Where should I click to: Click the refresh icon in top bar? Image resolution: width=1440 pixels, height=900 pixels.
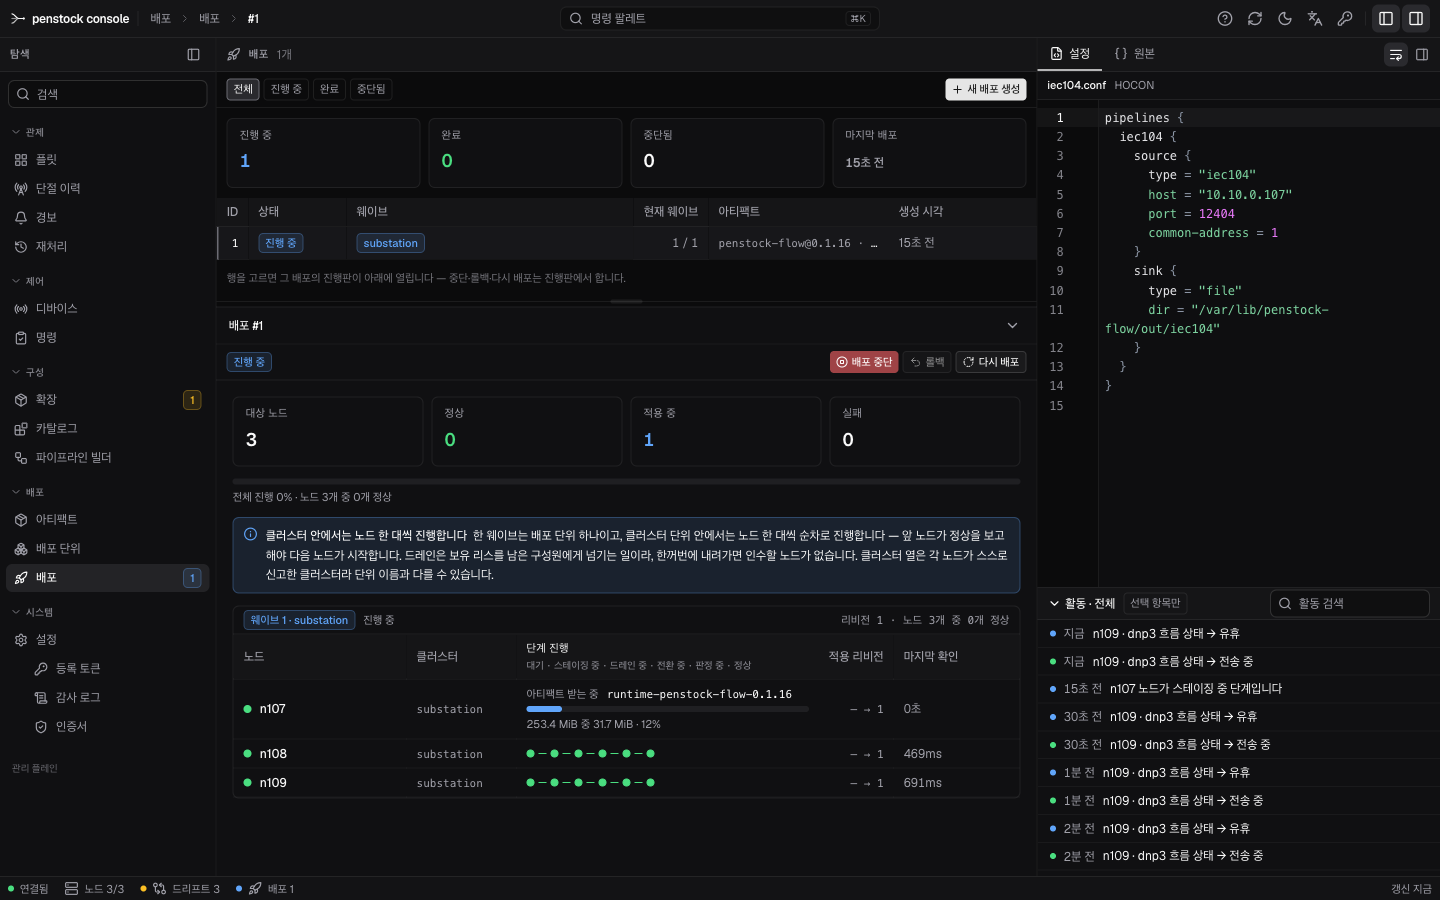click(x=1255, y=18)
